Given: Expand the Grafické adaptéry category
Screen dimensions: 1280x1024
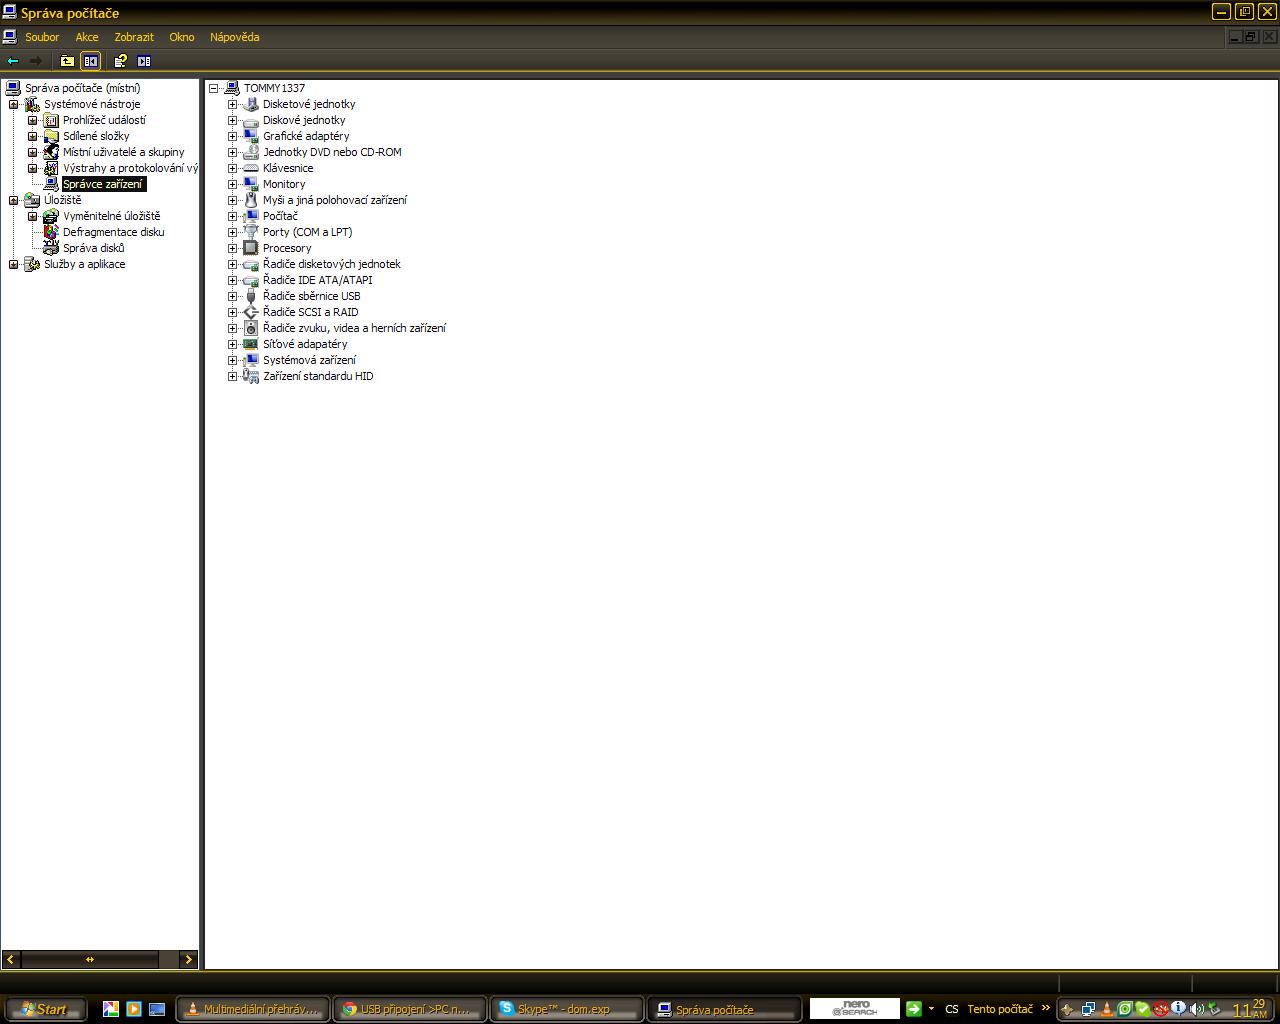Looking at the screenshot, I should click(233, 136).
